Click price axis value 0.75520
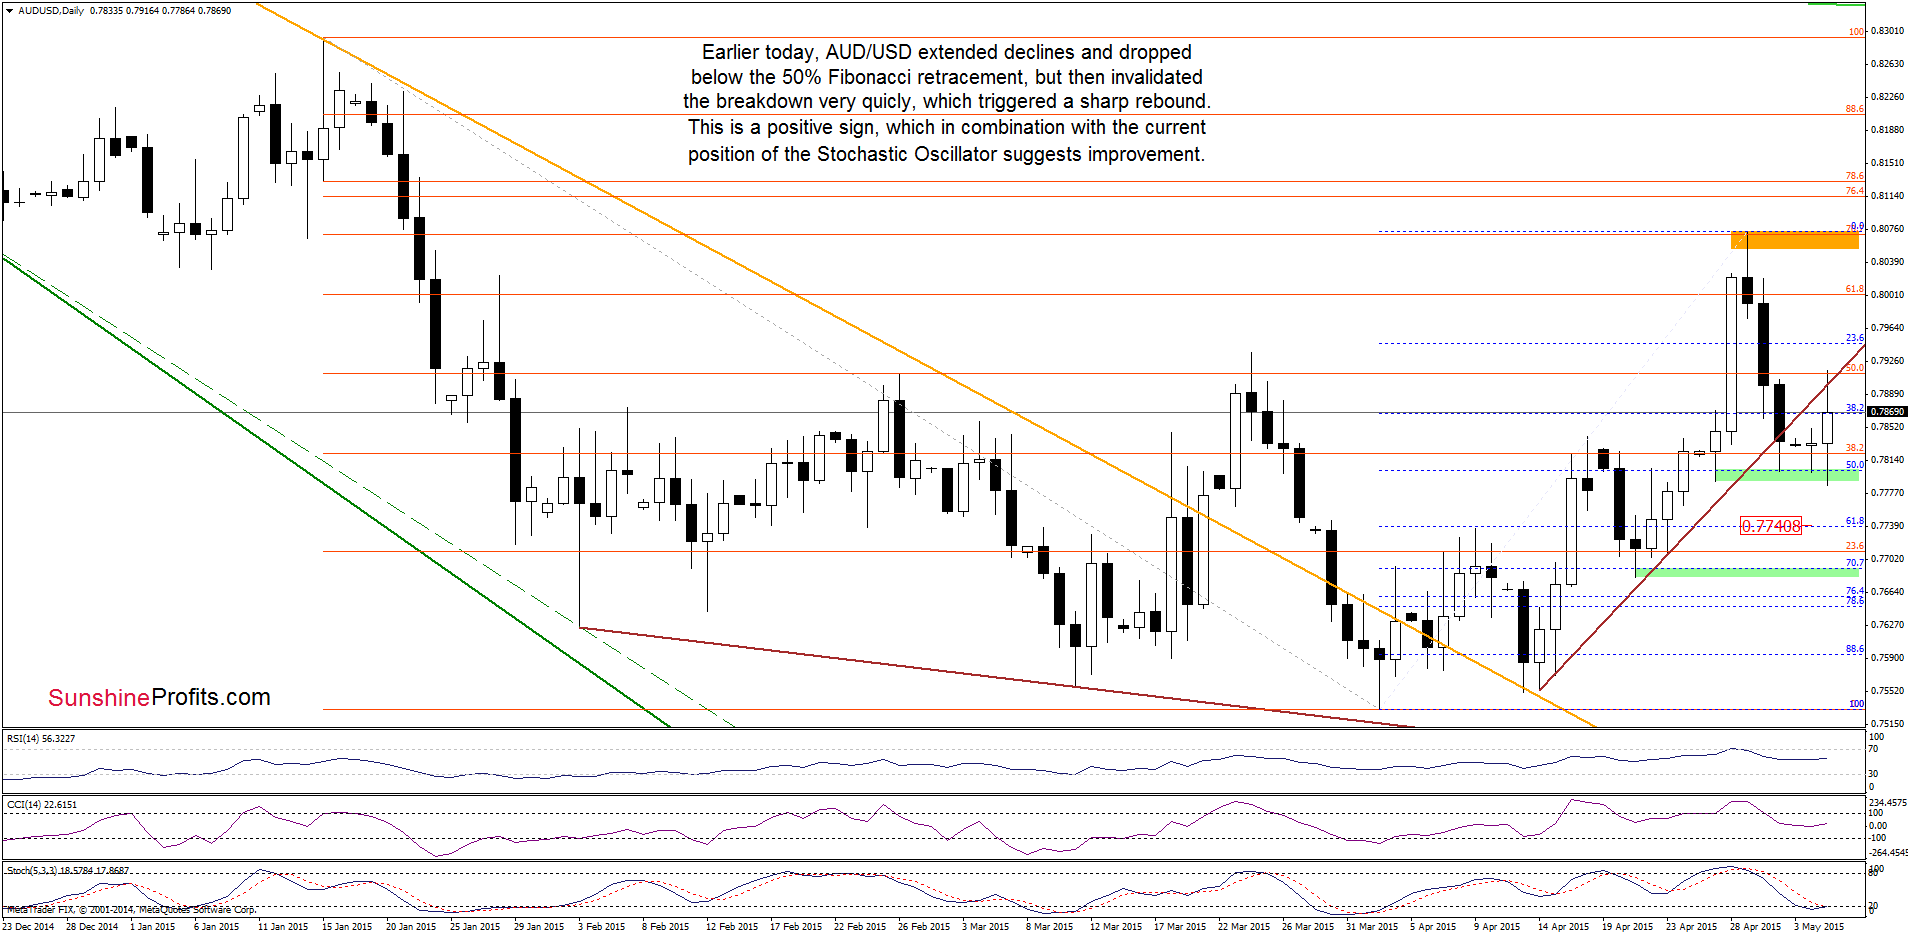The image size is (1908, 935). (x=1887, y=691)
